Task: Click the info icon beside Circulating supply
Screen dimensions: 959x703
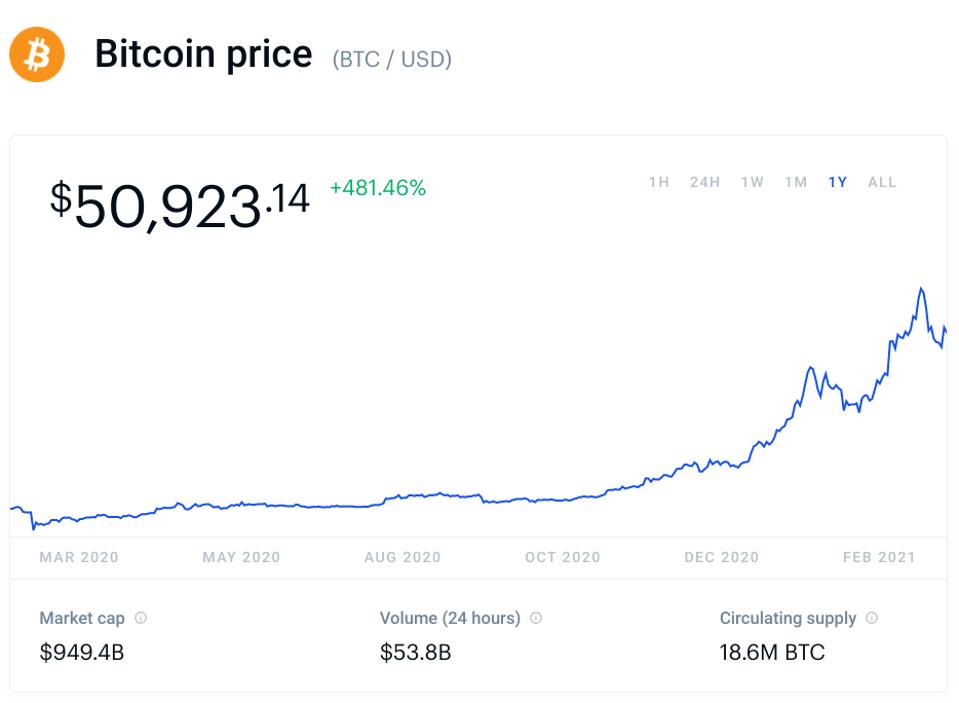Action: click(872, 618)
